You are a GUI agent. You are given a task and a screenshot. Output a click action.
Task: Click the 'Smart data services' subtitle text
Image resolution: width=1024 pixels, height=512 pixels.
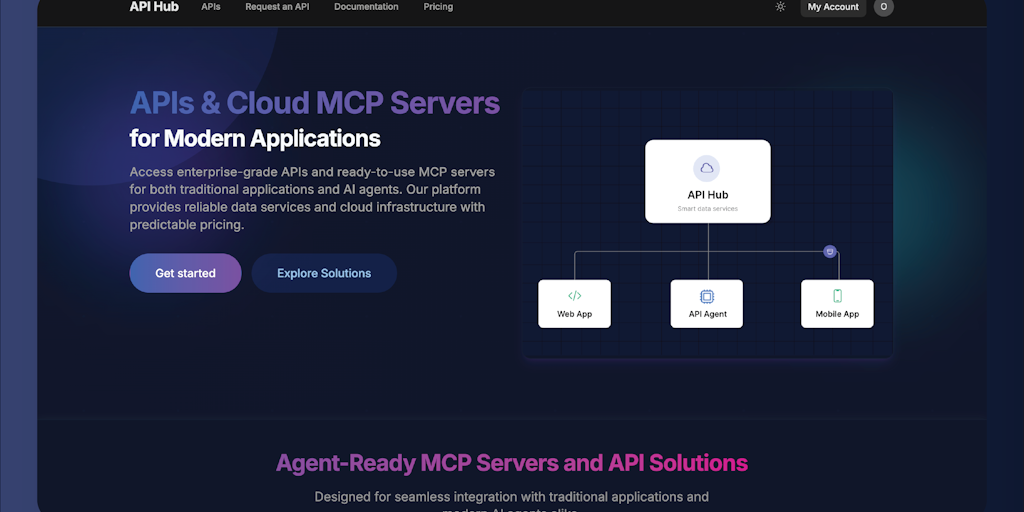(707, 209)
